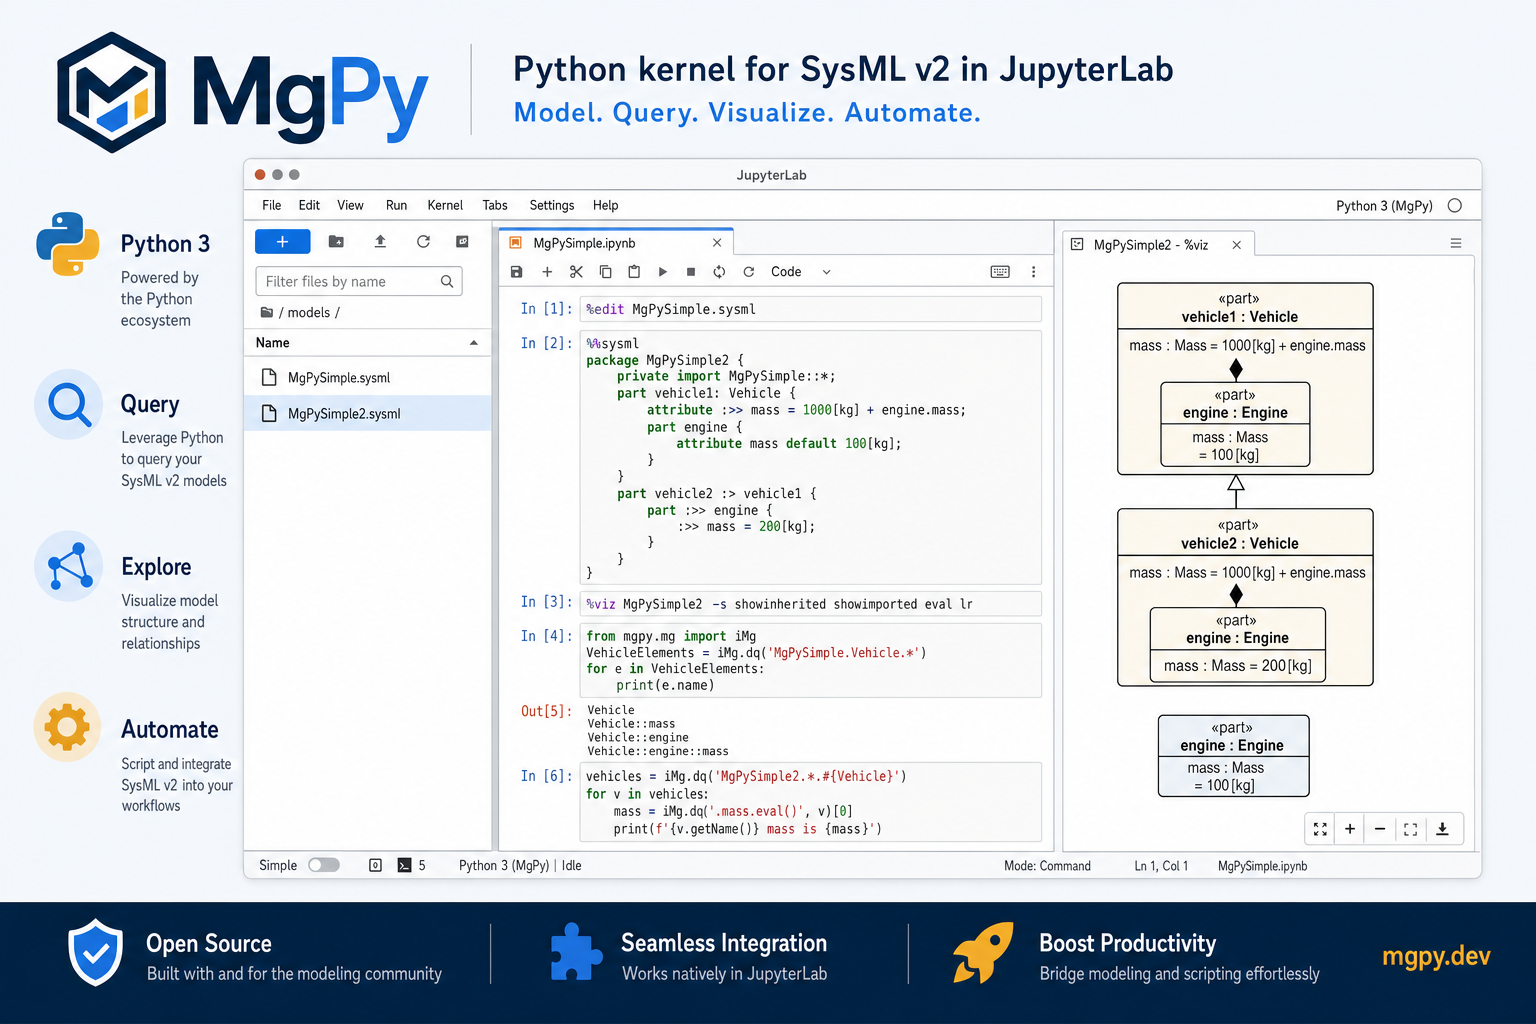Open the Help menu
This screenshot has width=1536, height=1024.
tap(605, 205)
